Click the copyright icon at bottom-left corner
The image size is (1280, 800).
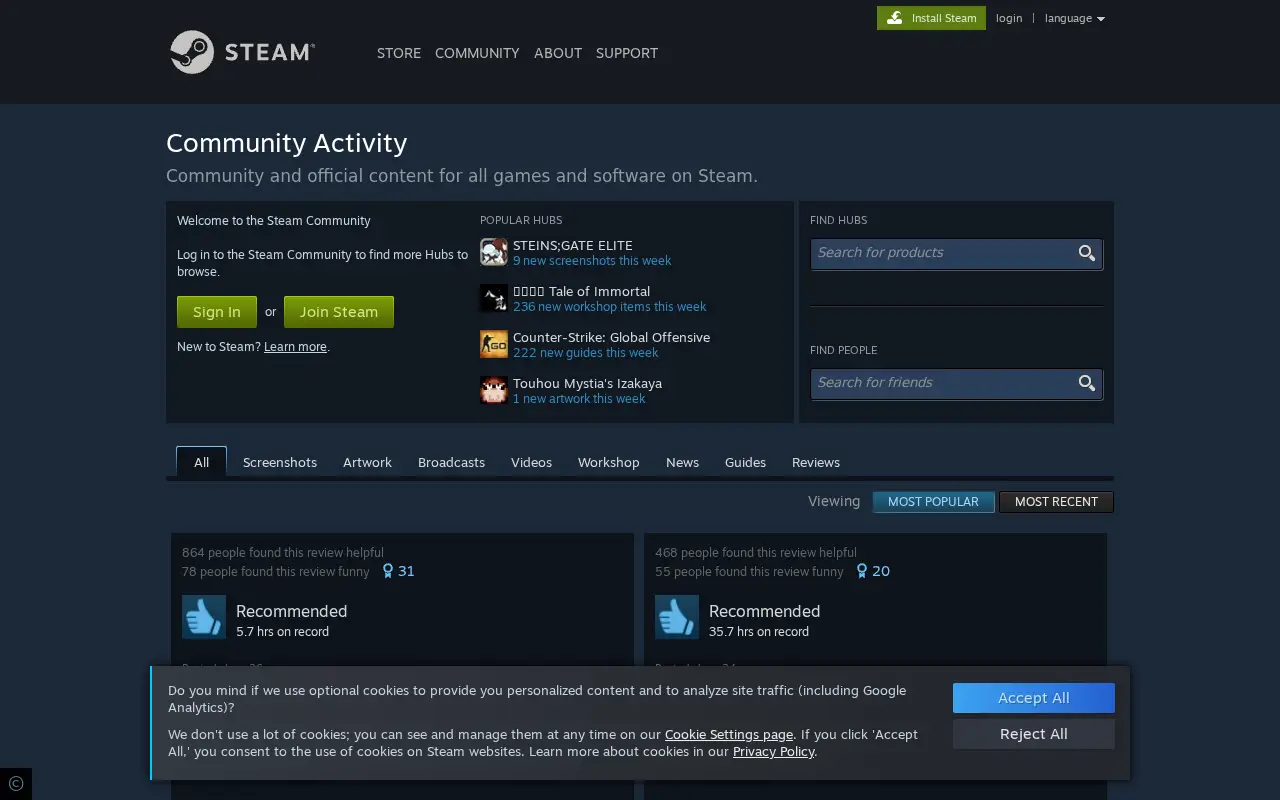tap(15, 784)
